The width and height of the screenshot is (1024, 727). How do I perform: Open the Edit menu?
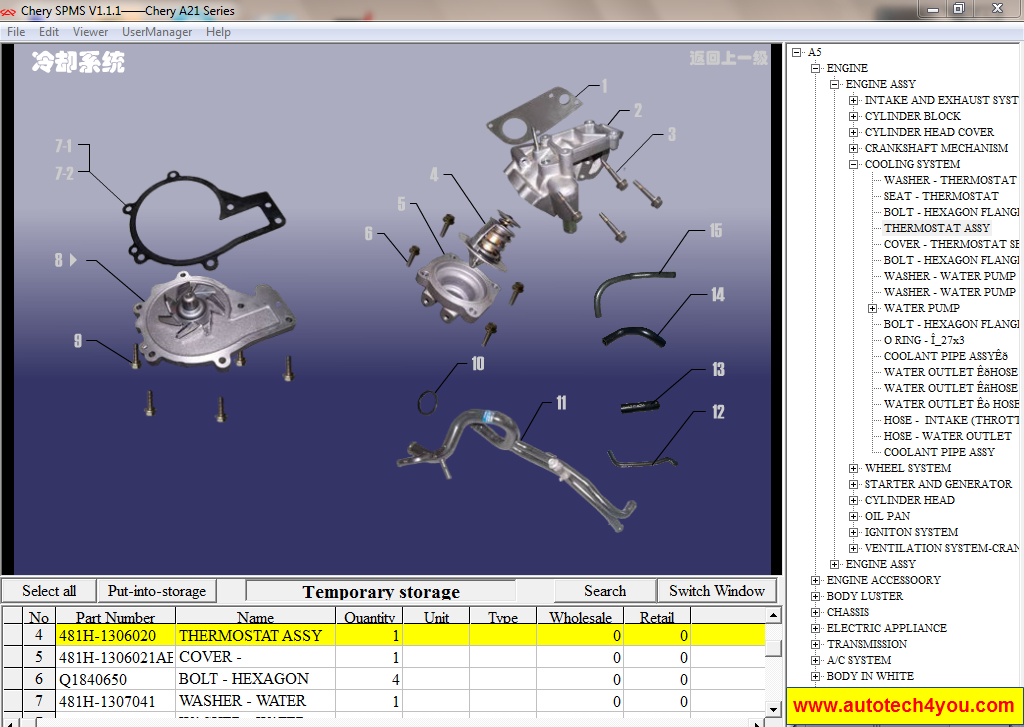[49, 31]
